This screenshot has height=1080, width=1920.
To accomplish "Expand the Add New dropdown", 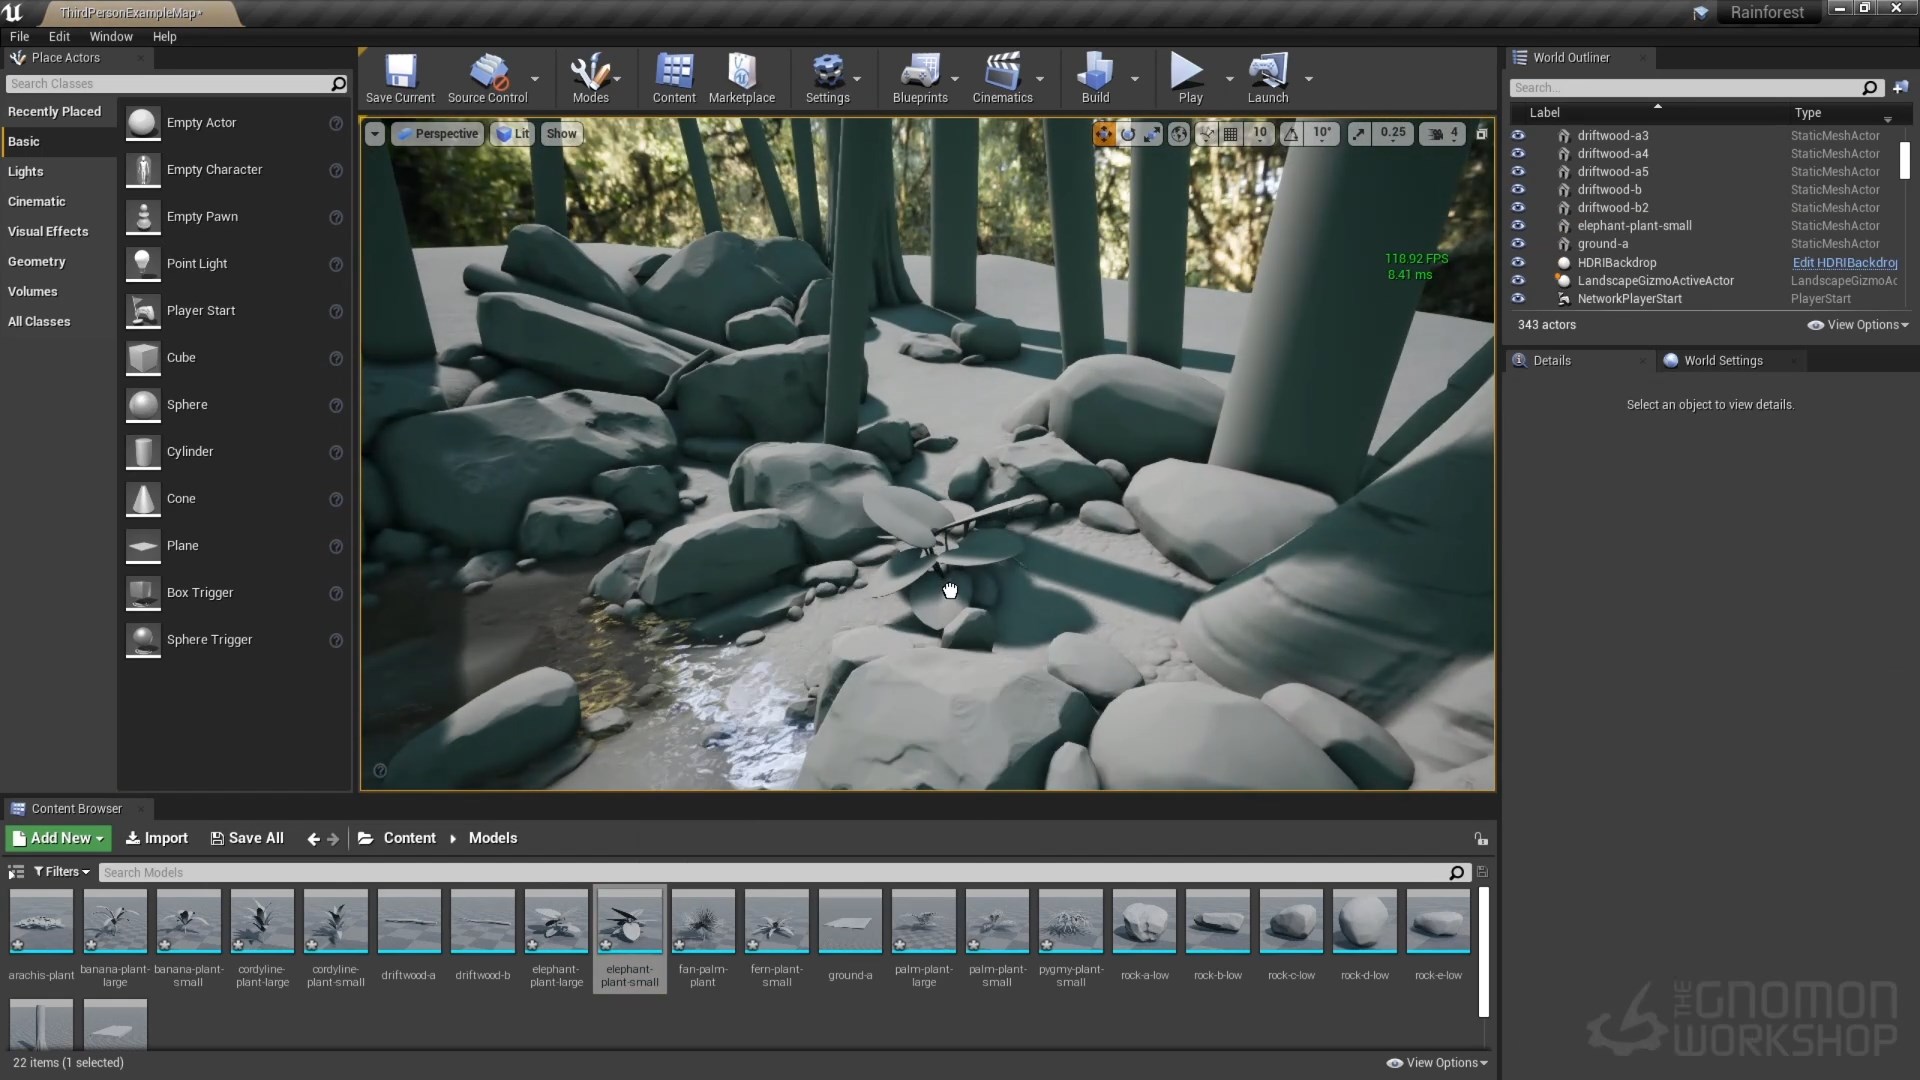I will [x=59, y=838].
